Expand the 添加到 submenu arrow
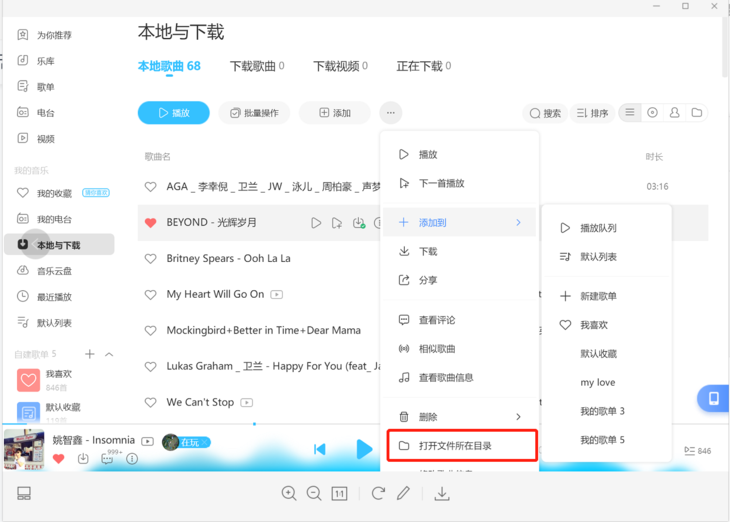Screen dimensions: 730x522 coord(518,222)
